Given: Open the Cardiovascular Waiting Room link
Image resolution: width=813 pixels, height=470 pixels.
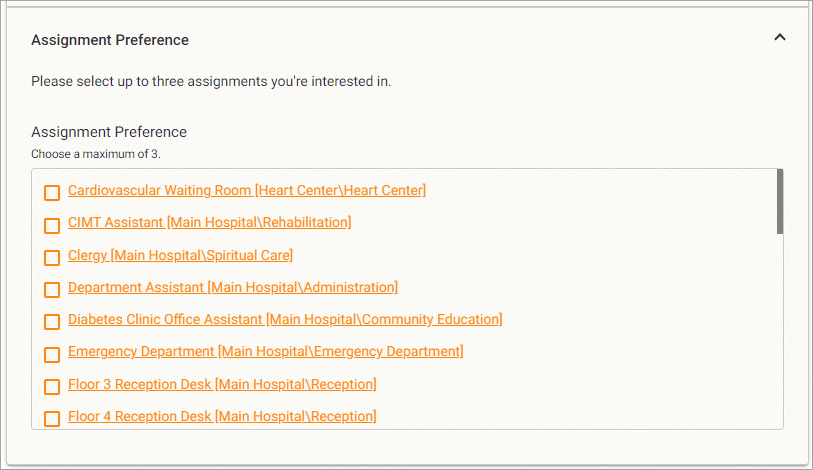Looking at the screenshot, I should pos(246,190).
